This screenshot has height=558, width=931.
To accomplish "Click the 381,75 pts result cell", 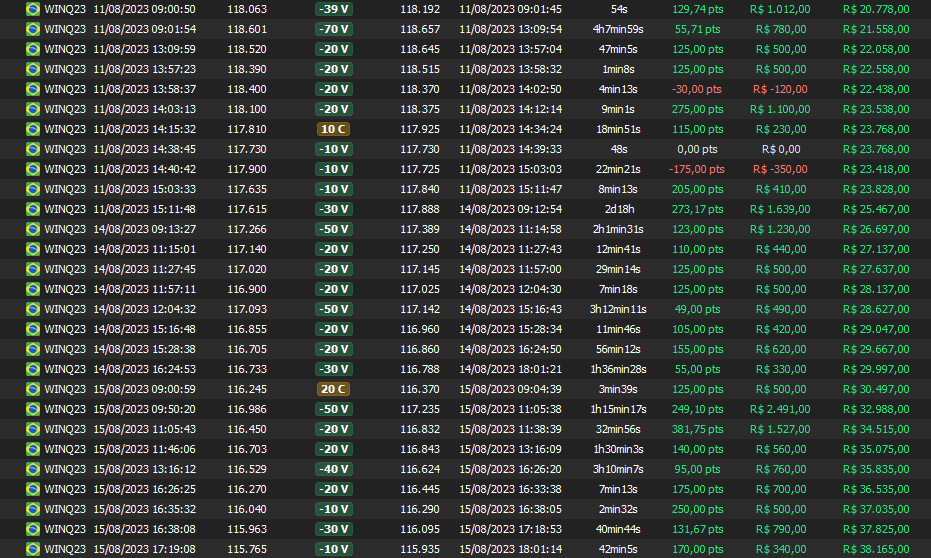I will click(697, 429).
